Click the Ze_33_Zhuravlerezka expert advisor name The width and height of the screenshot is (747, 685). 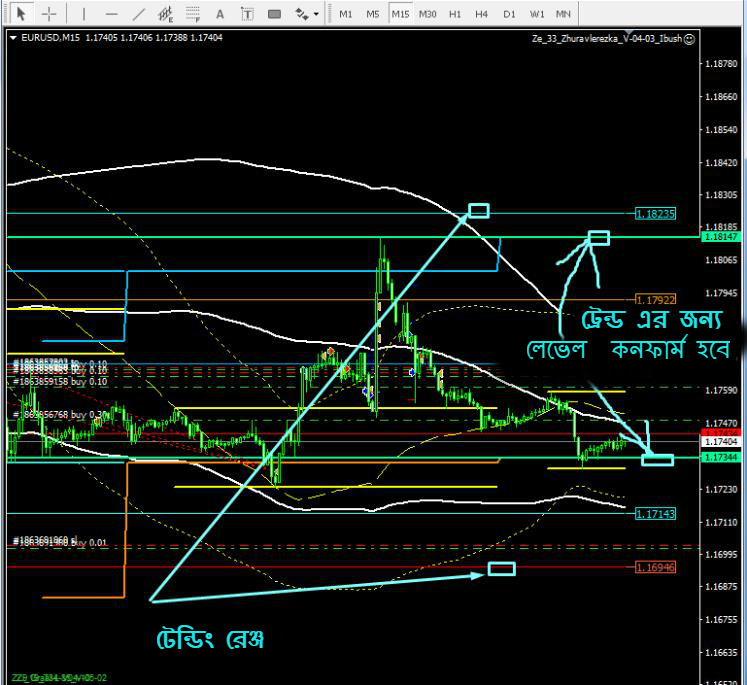[606, 39]
